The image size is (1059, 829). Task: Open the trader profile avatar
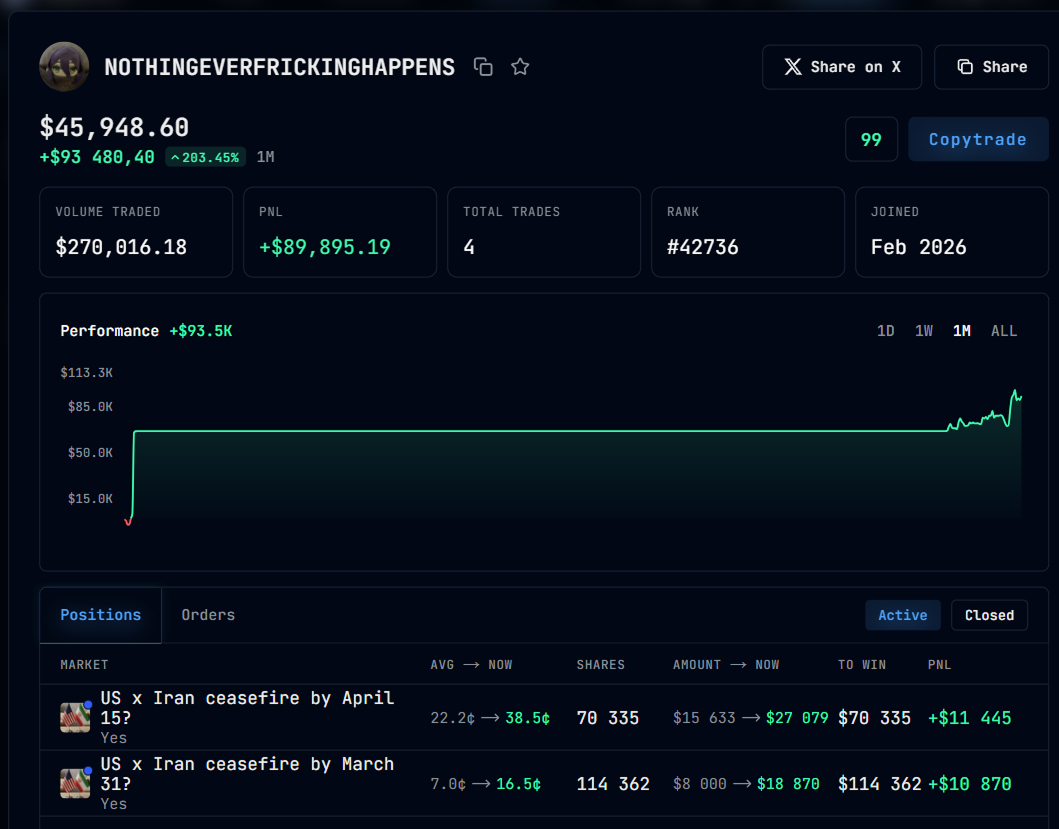click(64, 67)
